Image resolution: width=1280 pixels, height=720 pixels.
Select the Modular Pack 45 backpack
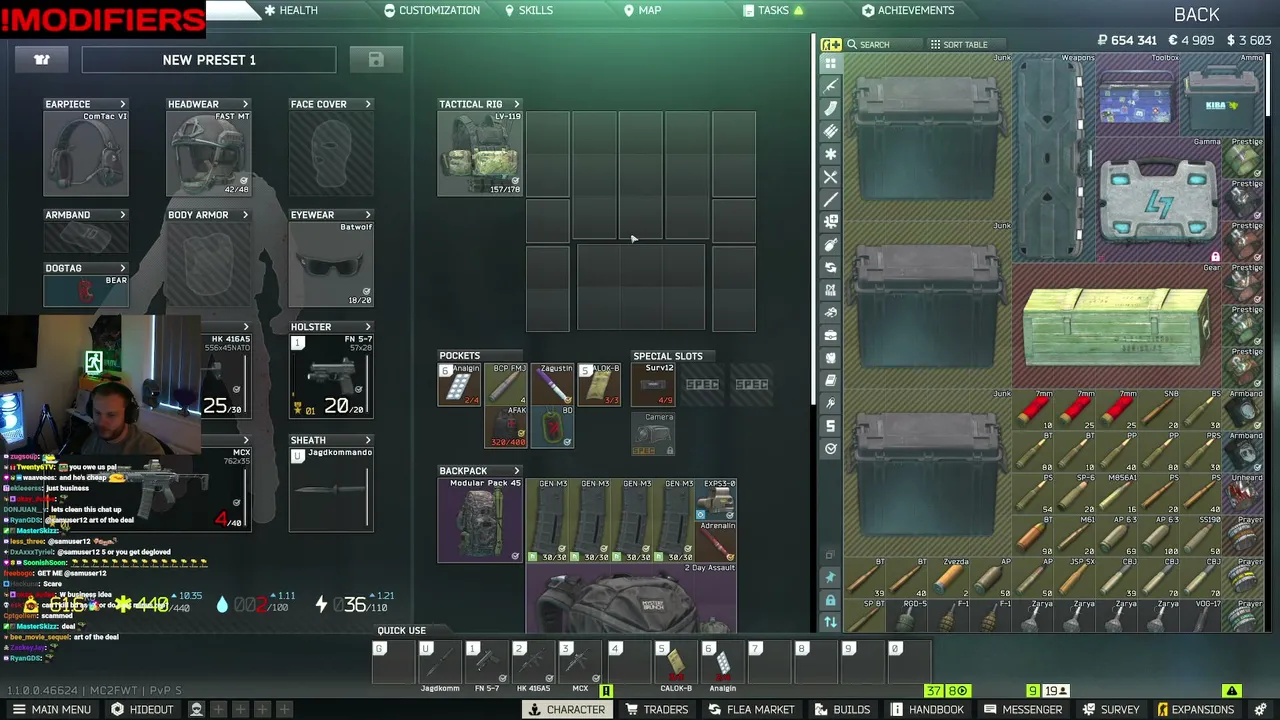pyautogui.click(x=480, y=520)
